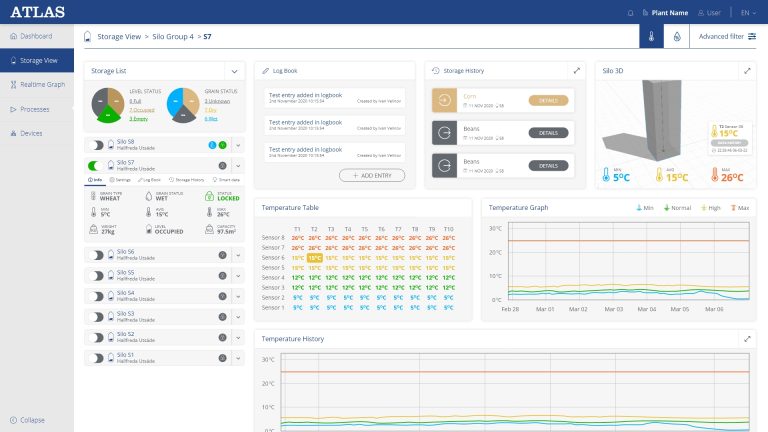Click the notification bell icon
The height and width of the screenshot is (432, 768).
(630, 13)
